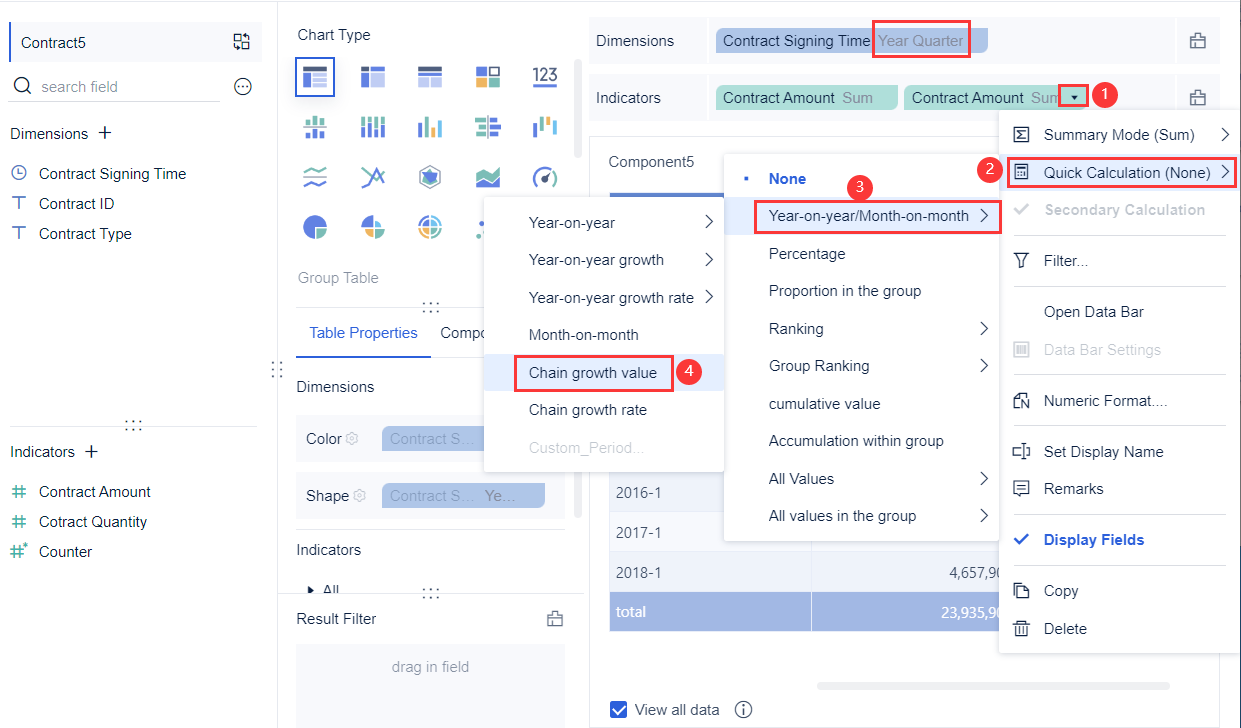Choose the 123 indicator card chart type
This screenshot has height=728, width=1241.
tap(545, 77)
